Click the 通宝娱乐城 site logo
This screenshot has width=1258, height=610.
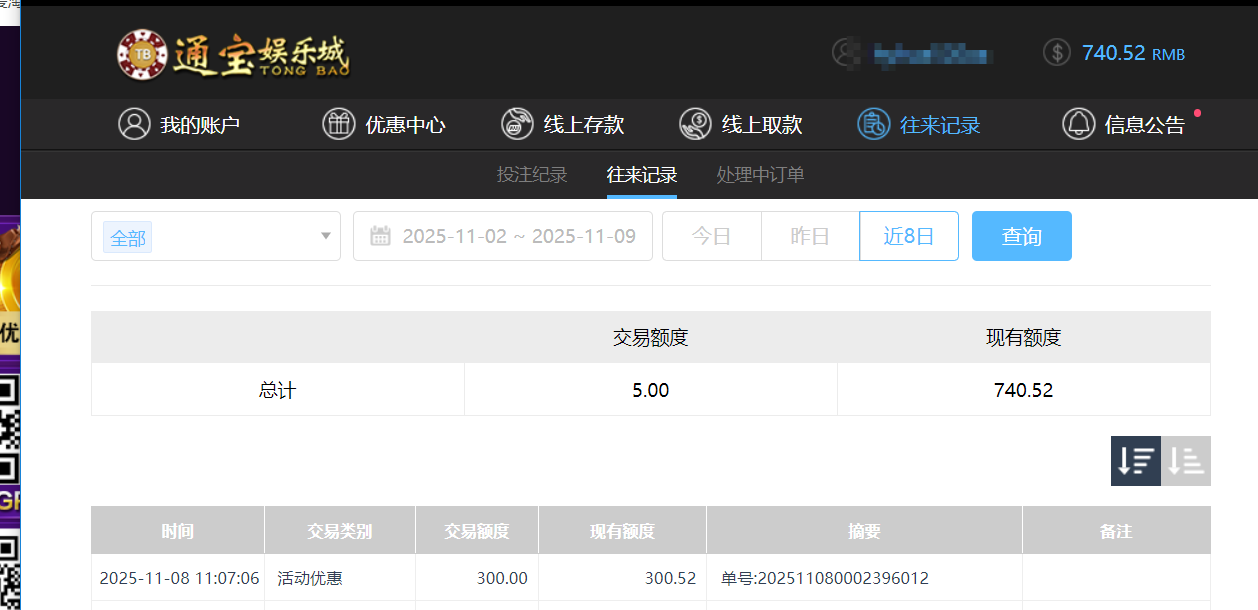[x=235, y=53]
